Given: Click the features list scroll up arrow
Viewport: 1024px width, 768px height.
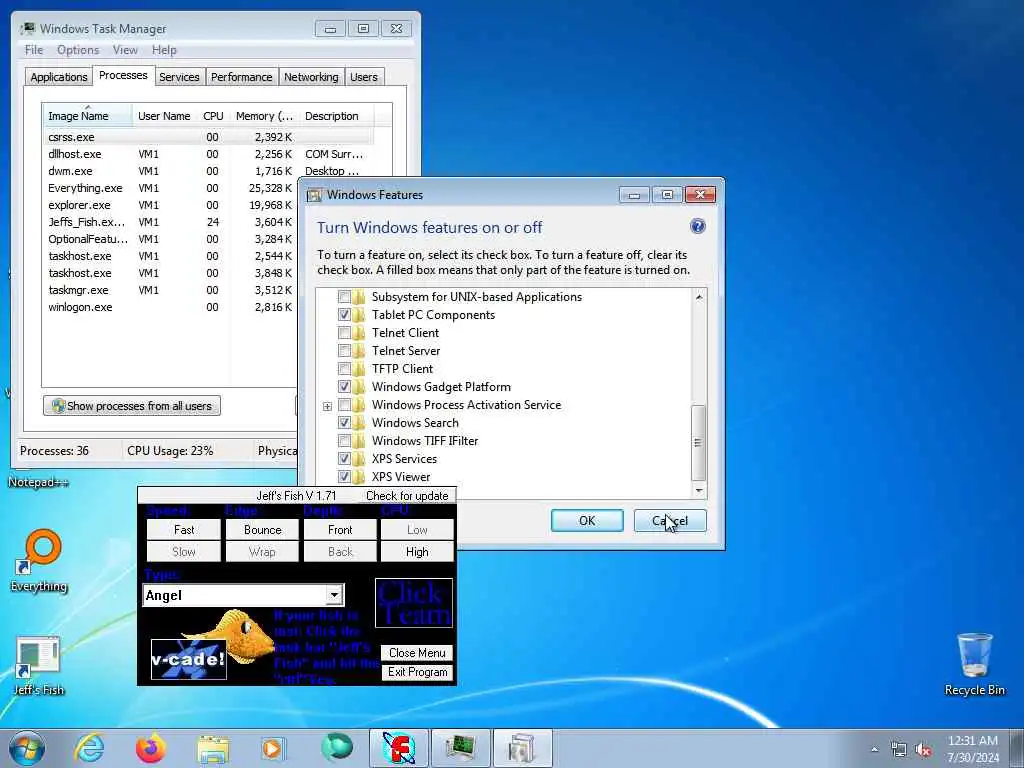Looking at the screenshot, I should pos(699,296).
